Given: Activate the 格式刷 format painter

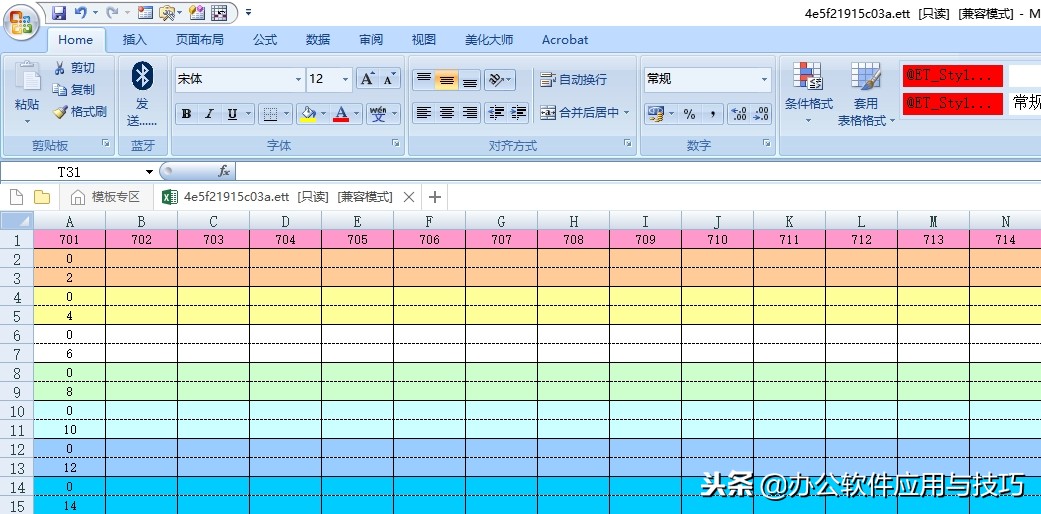Looking at the screenshot, I should pyautogui.click(x=80, y=112).
